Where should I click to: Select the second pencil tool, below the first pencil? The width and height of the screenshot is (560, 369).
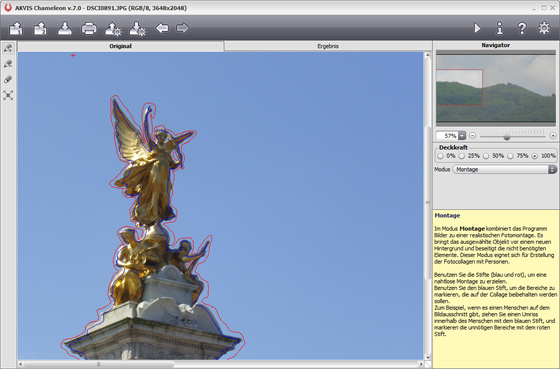(x=8, y=64)
